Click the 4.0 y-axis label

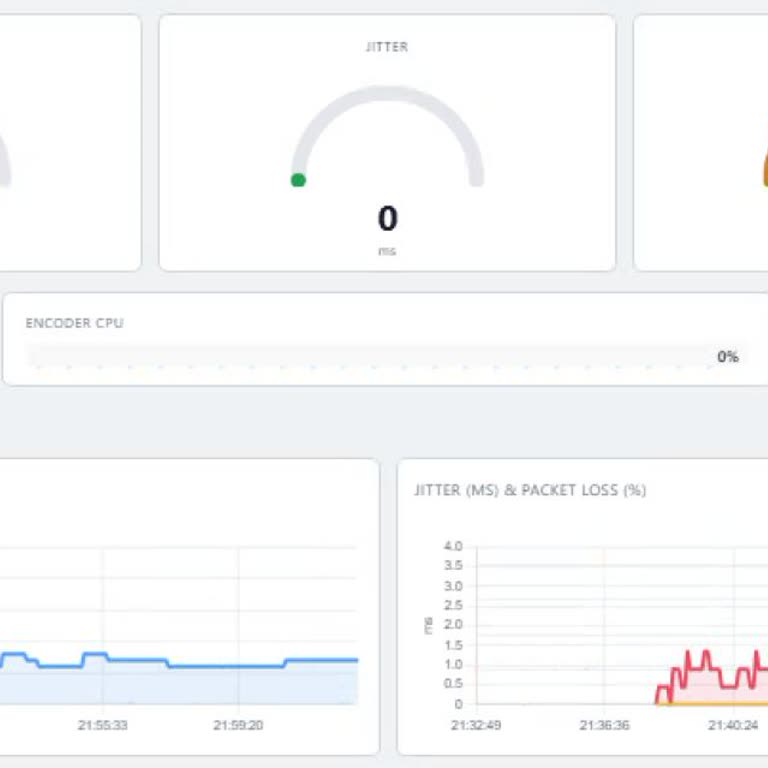pos(453,547)
